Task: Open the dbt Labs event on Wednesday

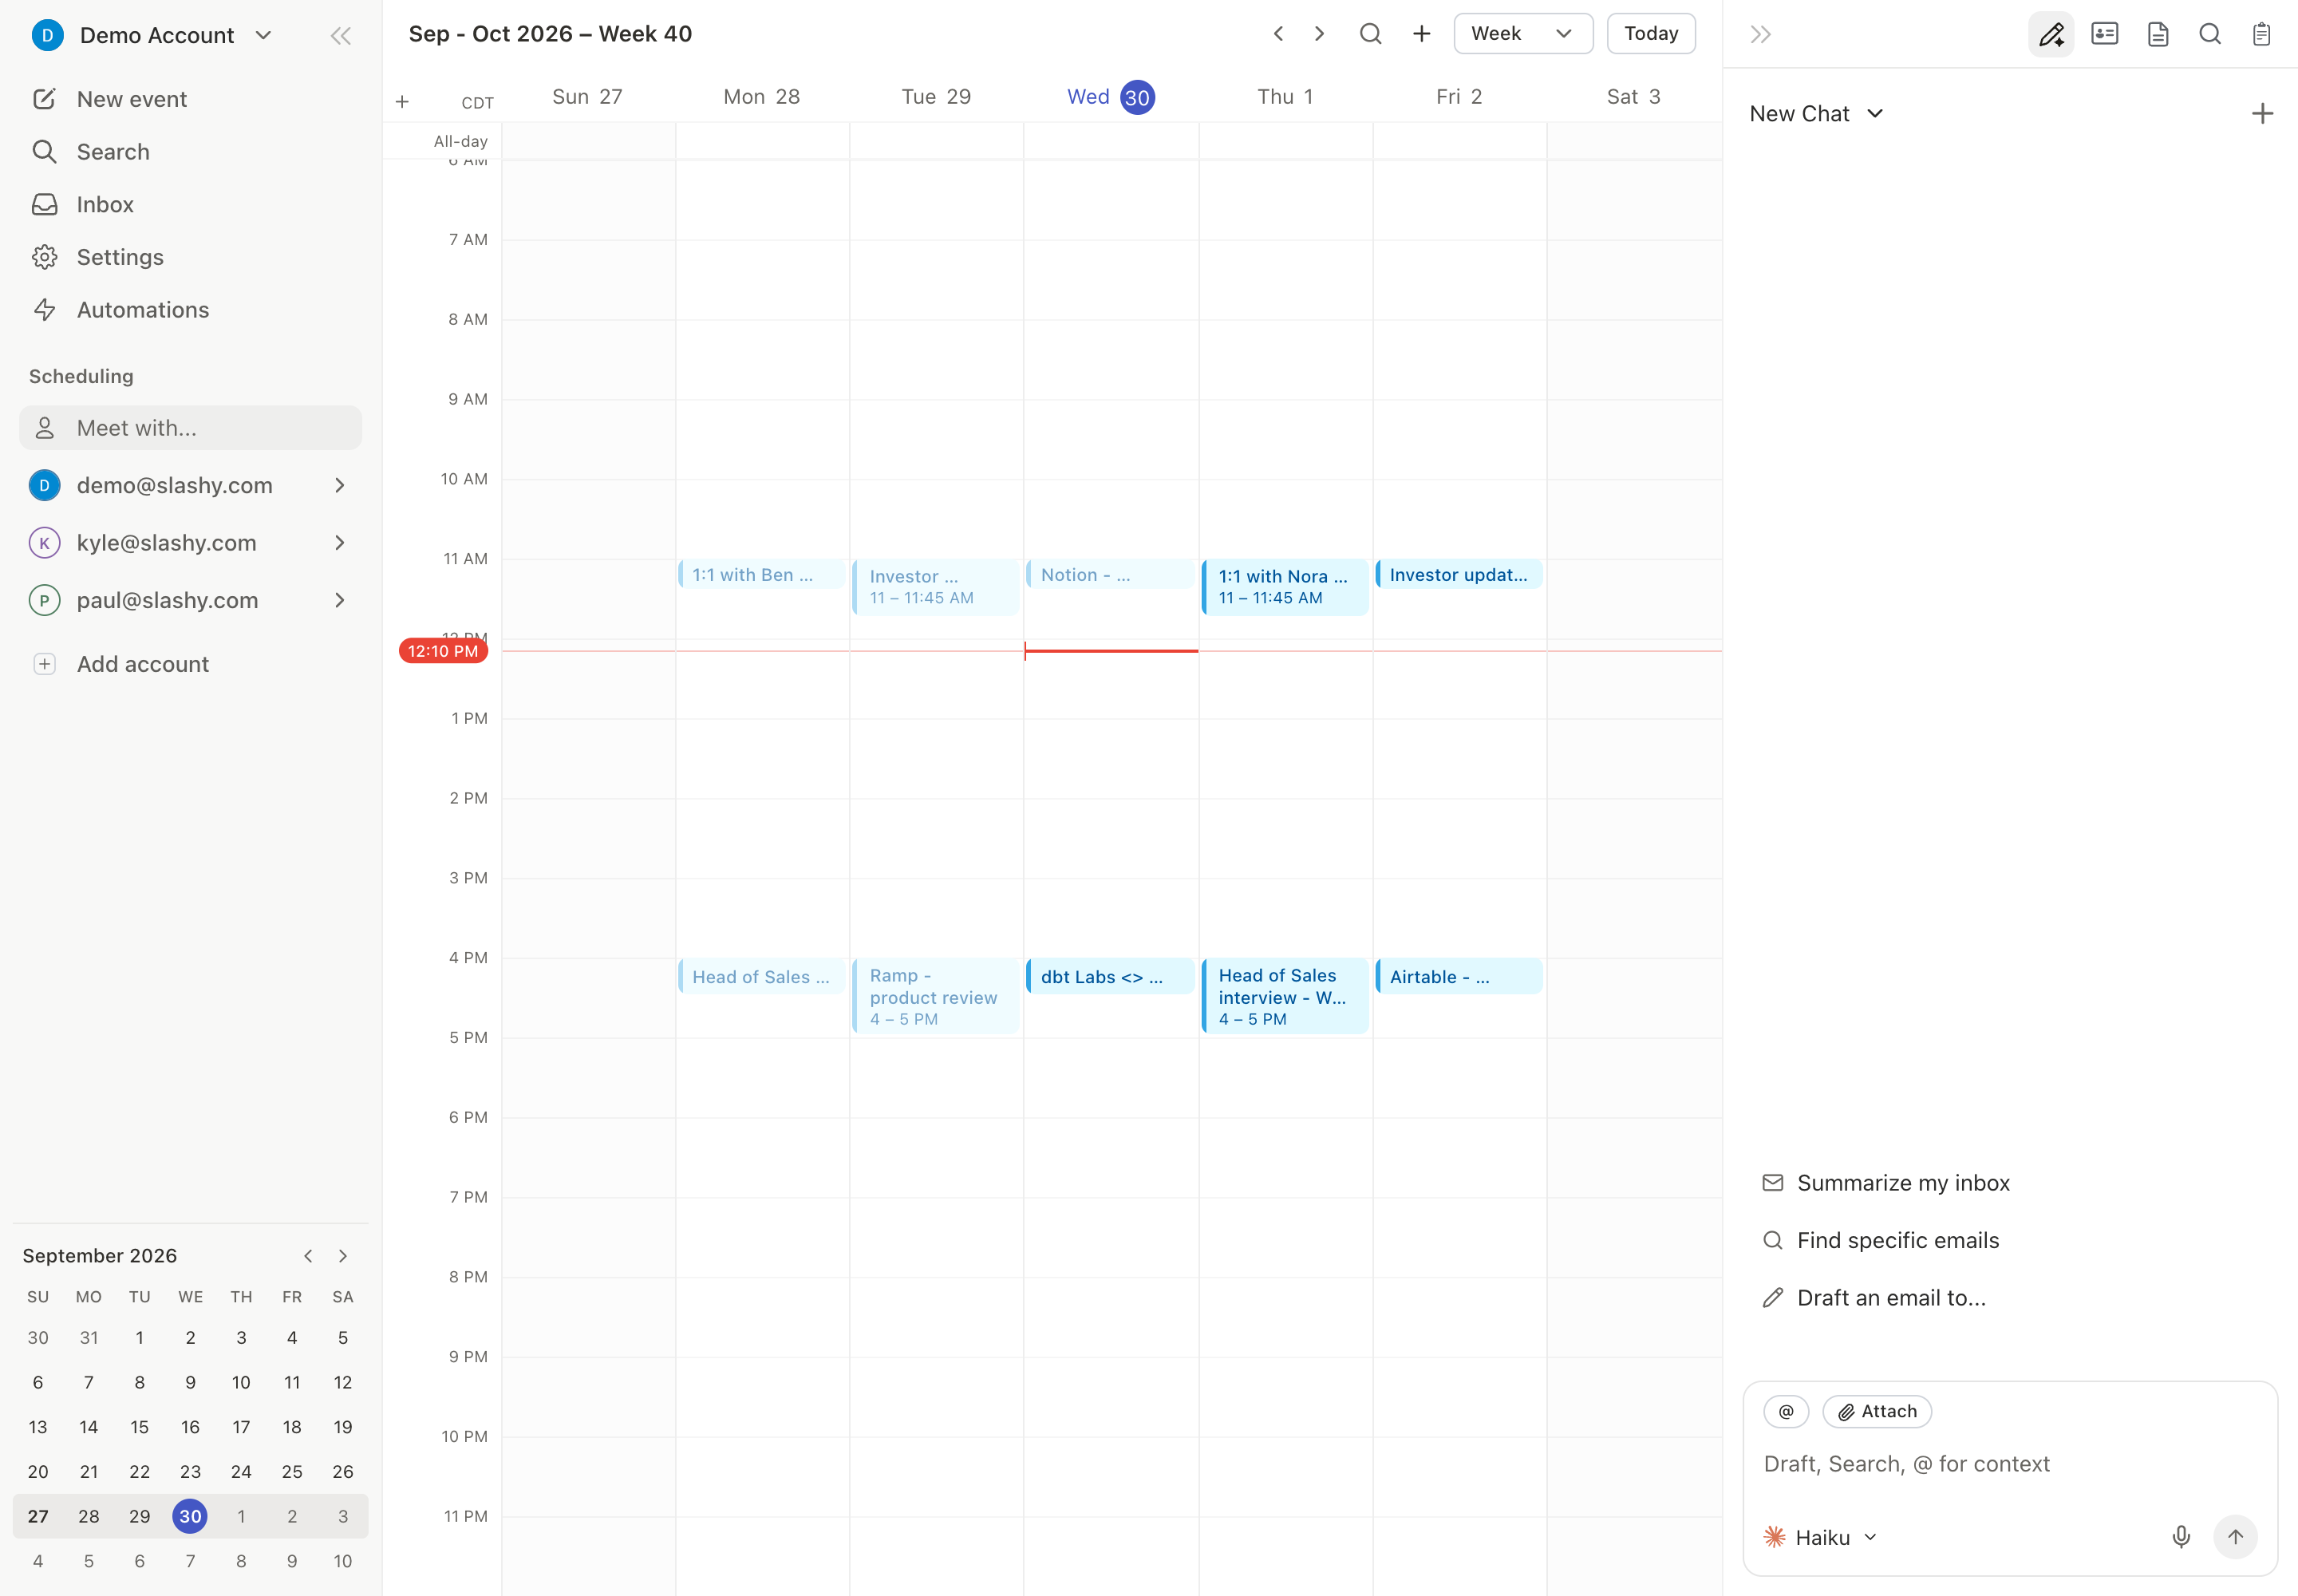Action: [x=1111, y=977]
